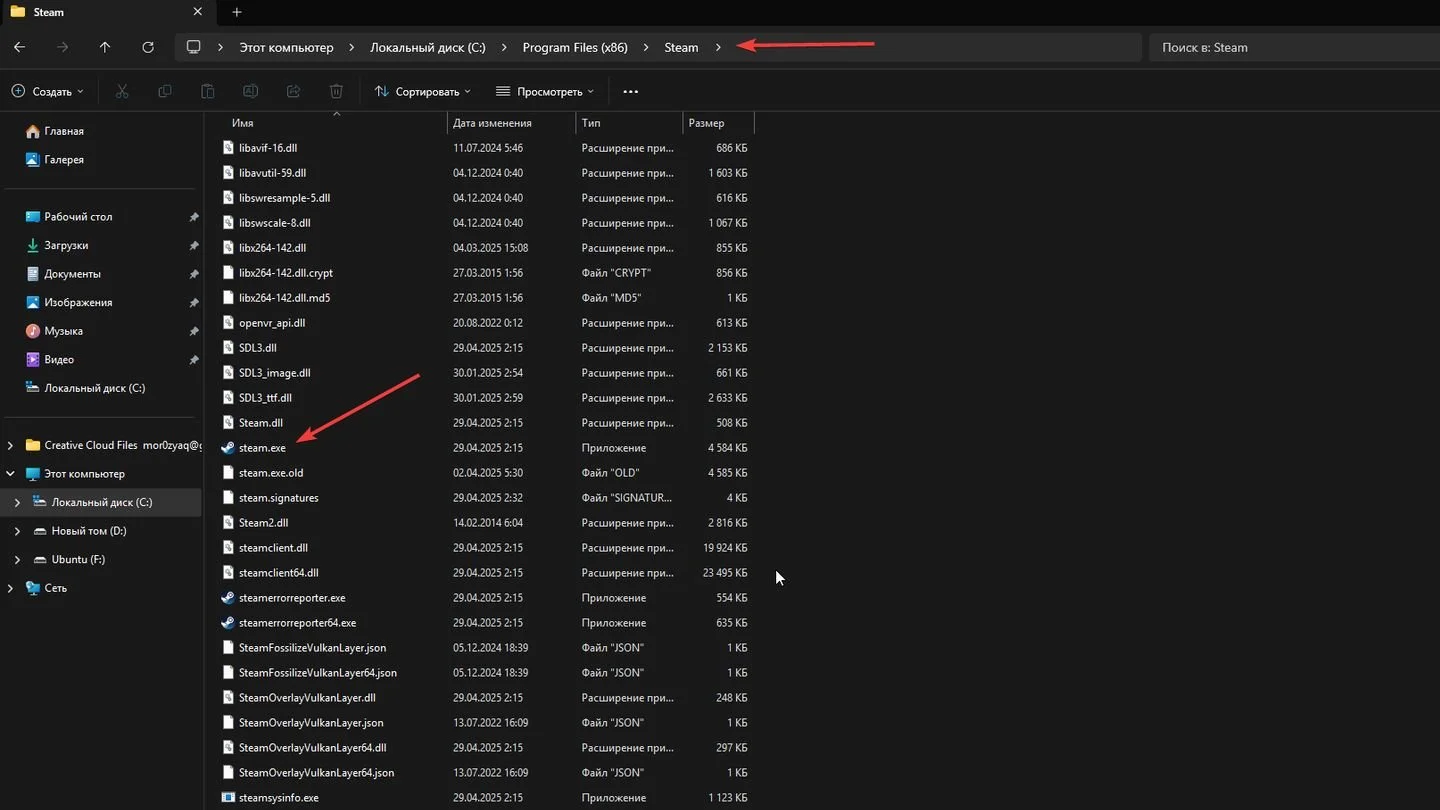Click the Поиск в: Steam search box

1294,47
